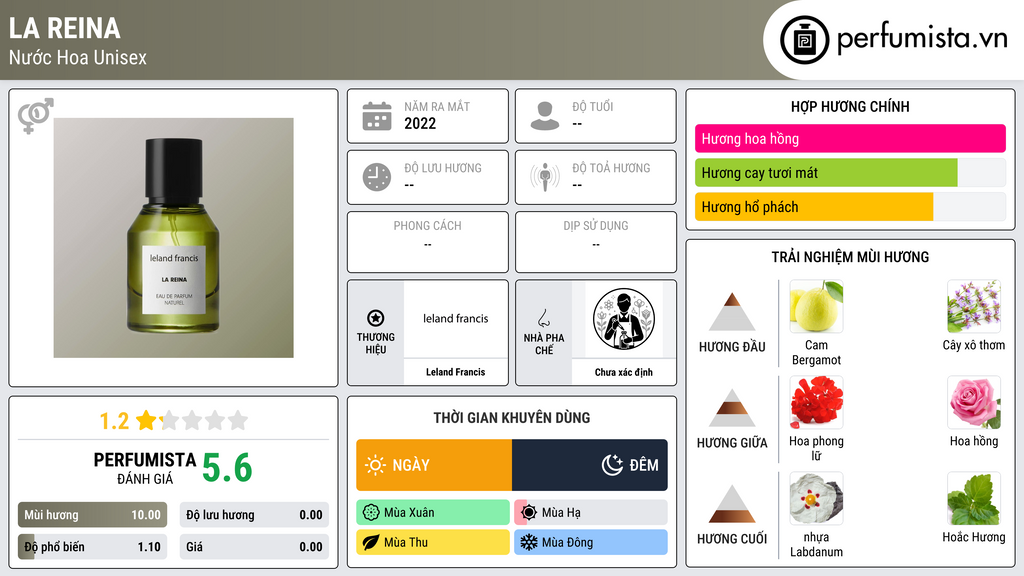Click the unisex gender symbol icon
The height and width of the screenshot is (576, 1024).
click(36, 116)
